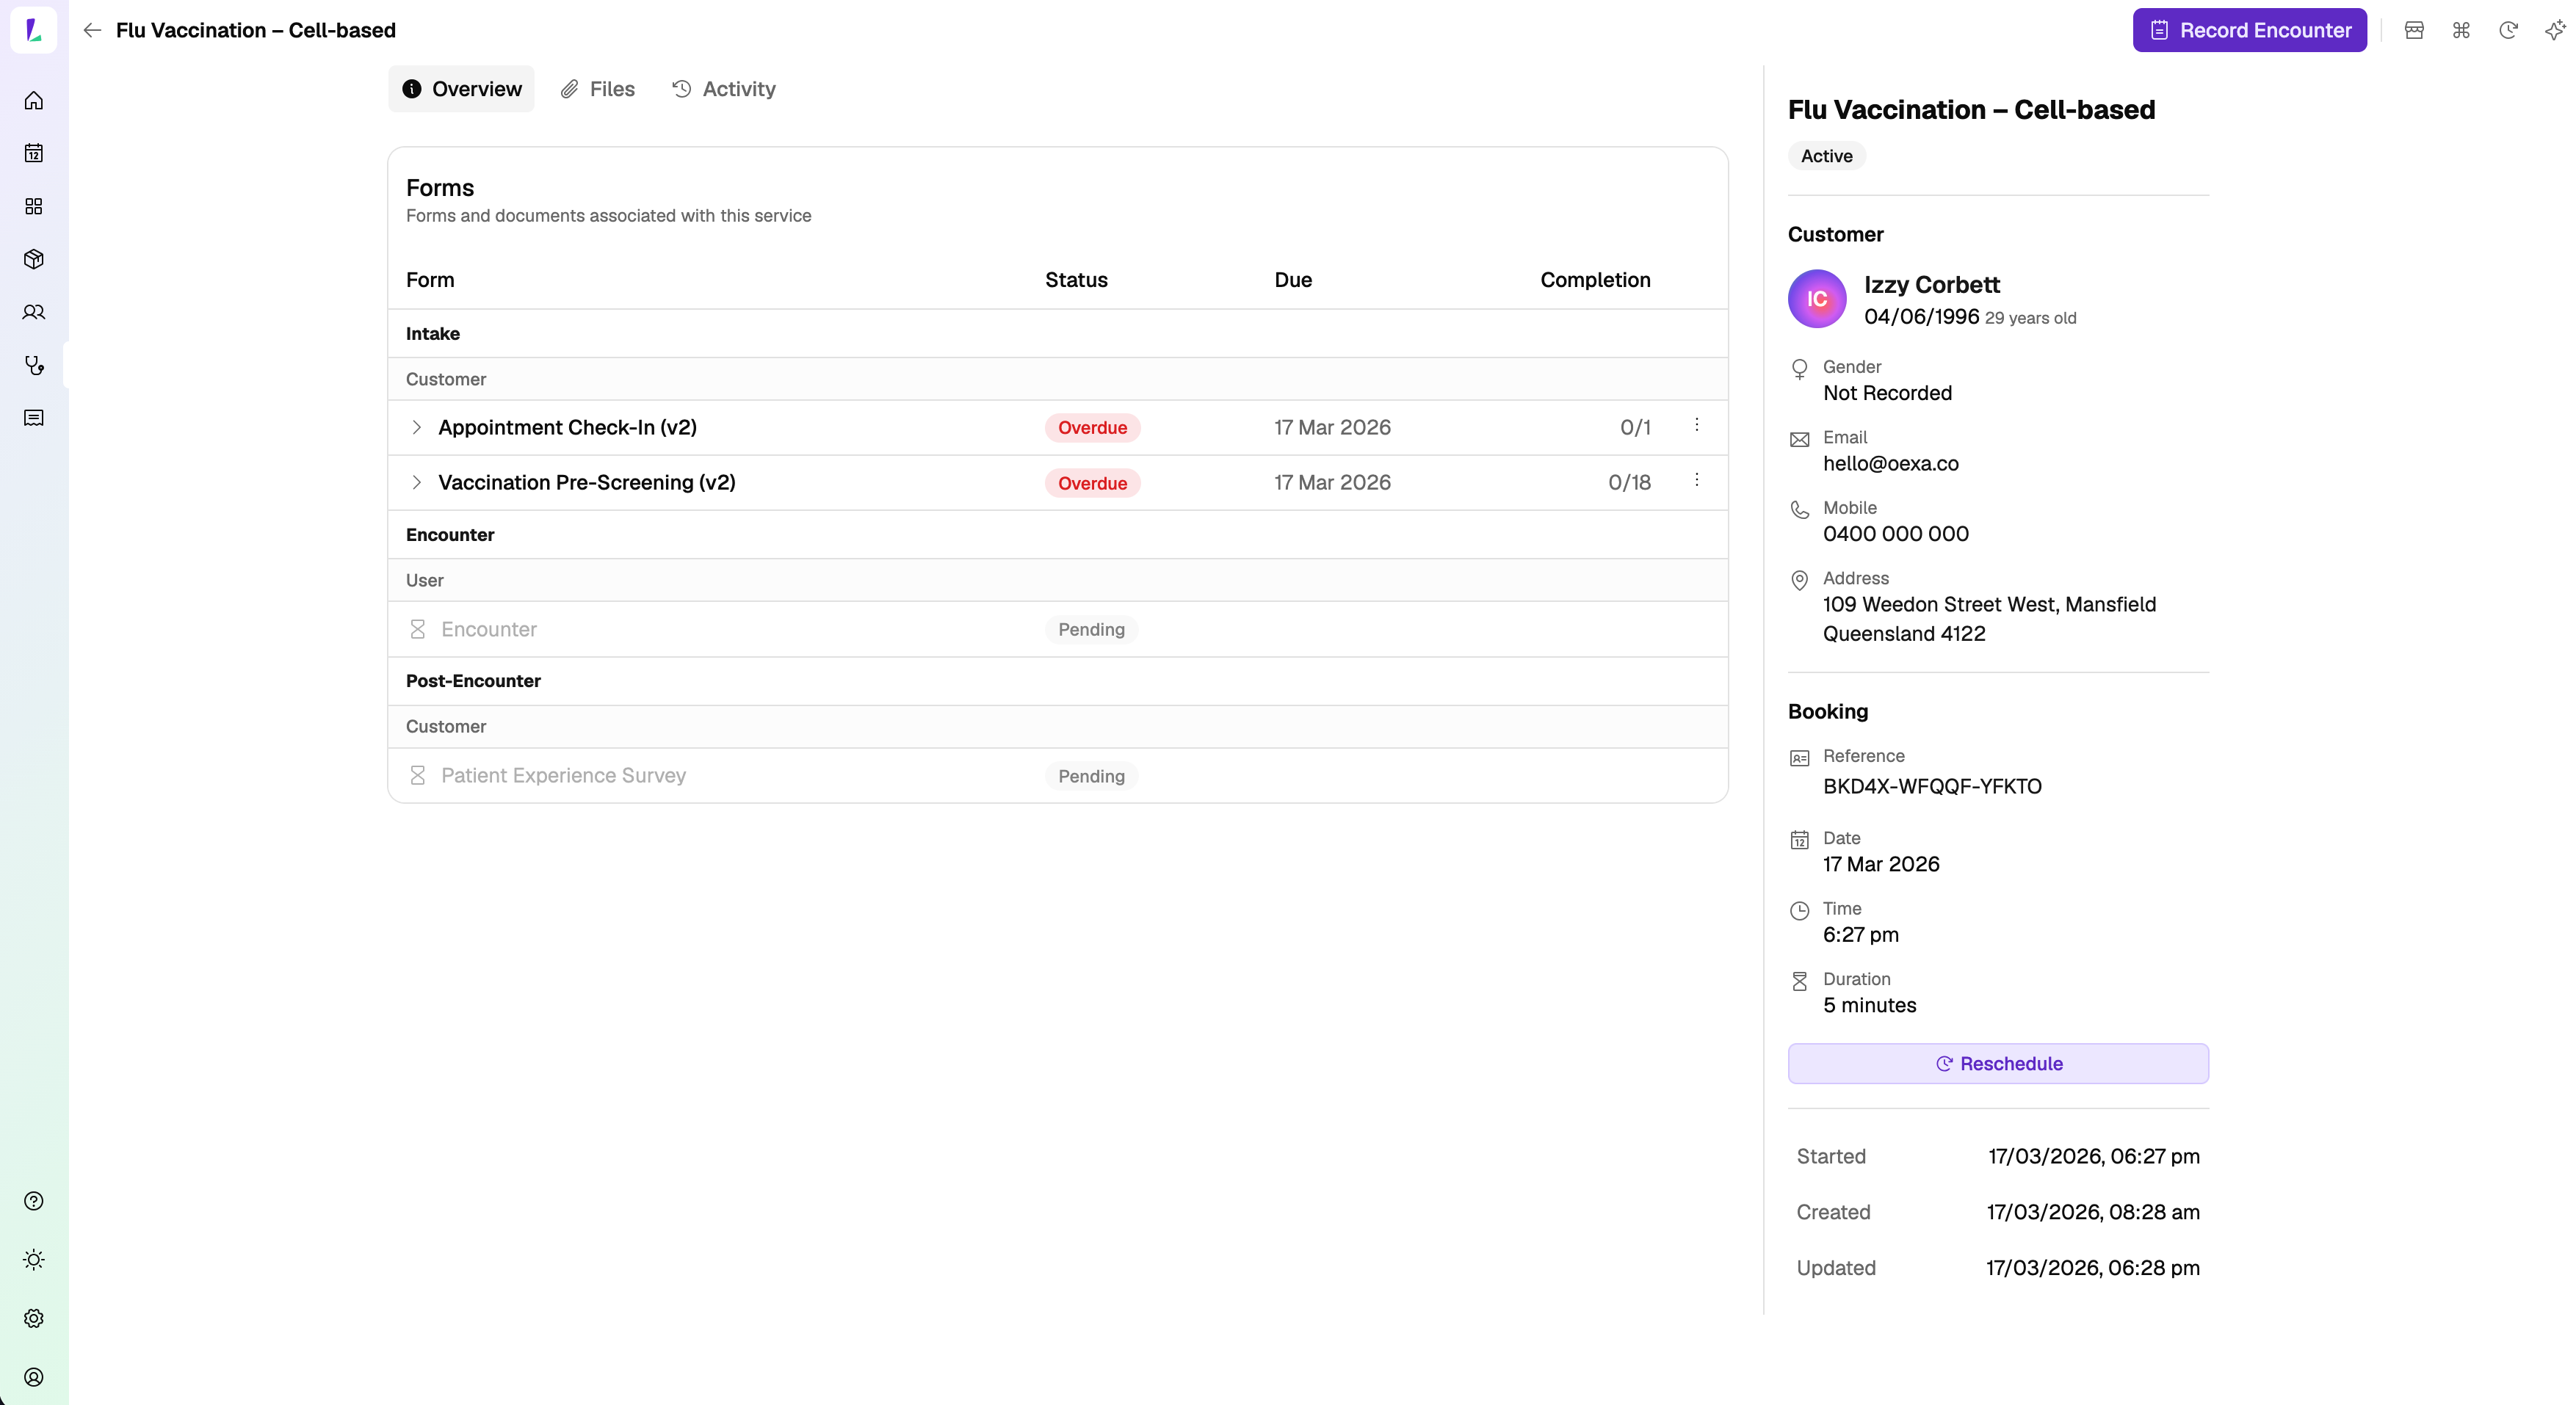
Task: Switch to the Overview tab
Action: point(462,89)
